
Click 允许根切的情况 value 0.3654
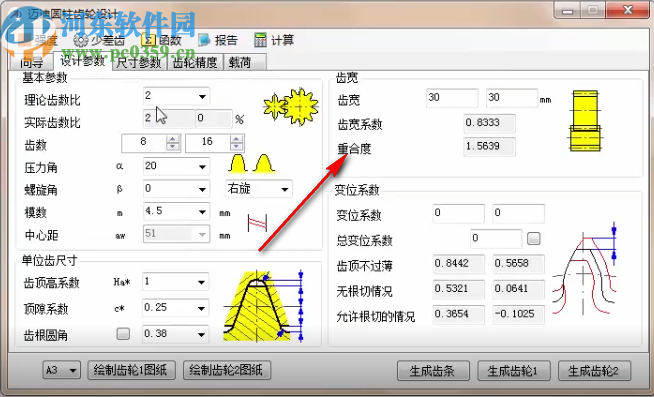tap(458, 314)
